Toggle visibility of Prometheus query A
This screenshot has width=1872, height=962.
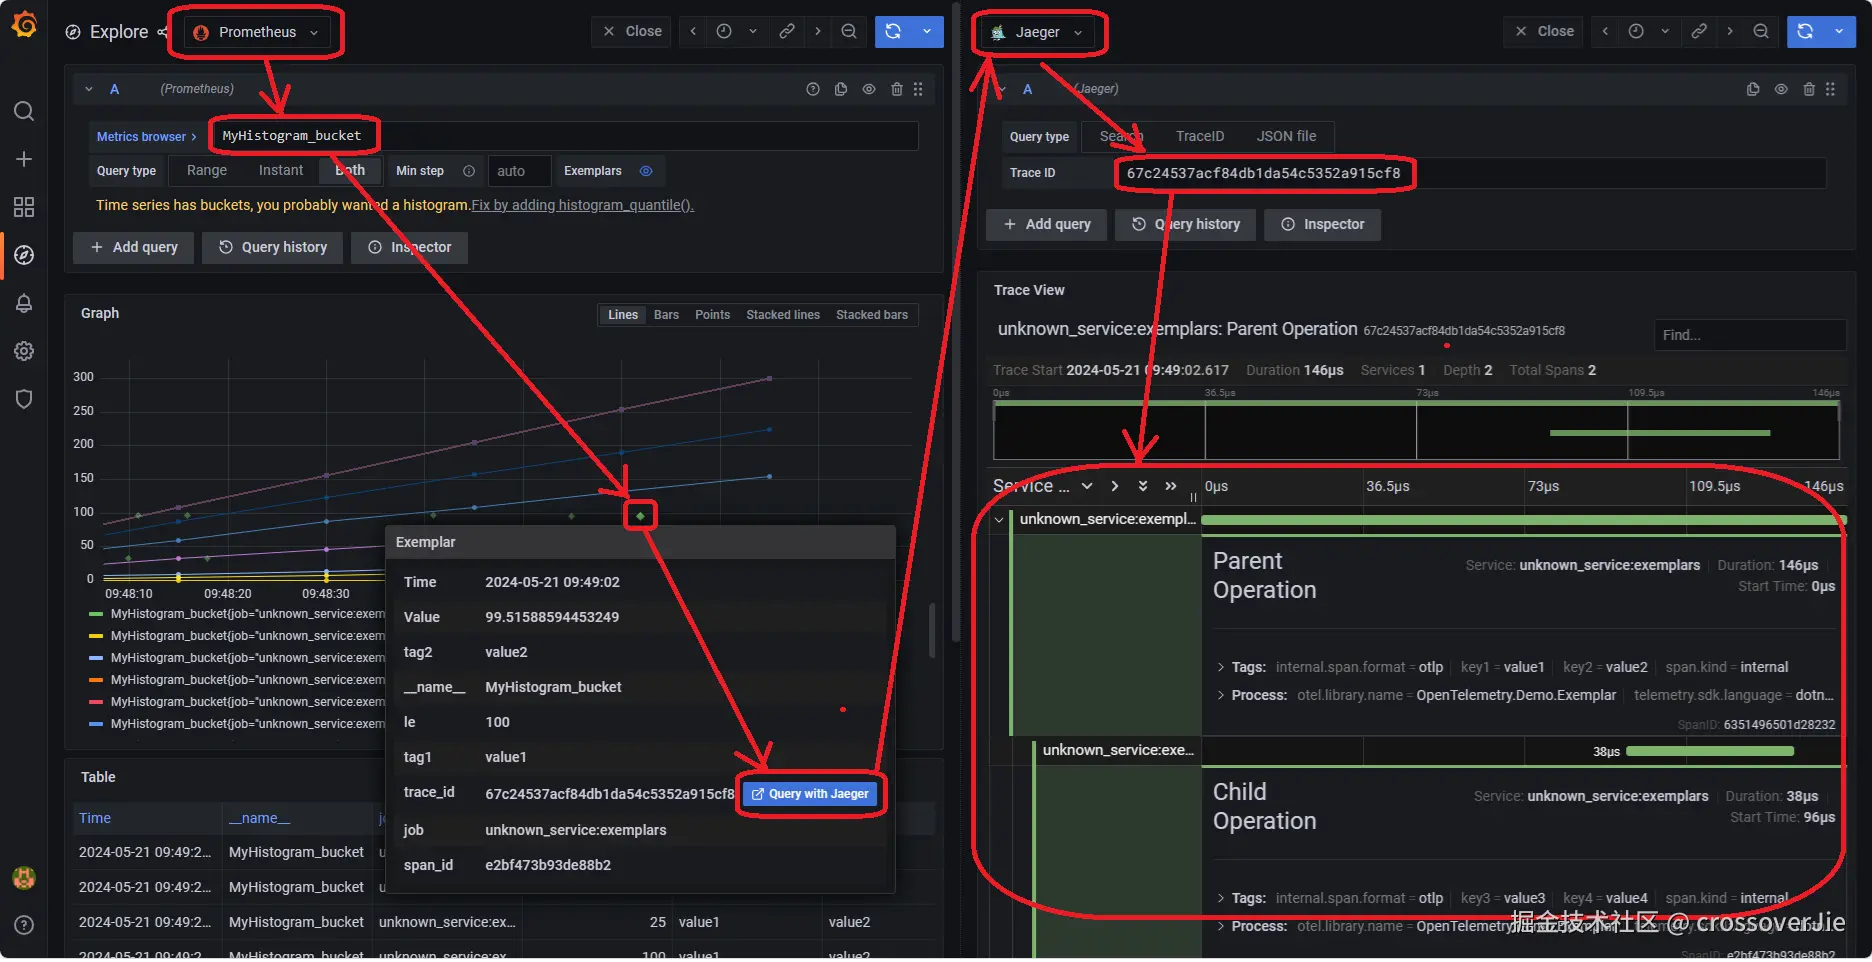pyautogui.click(x=869, y=89)
